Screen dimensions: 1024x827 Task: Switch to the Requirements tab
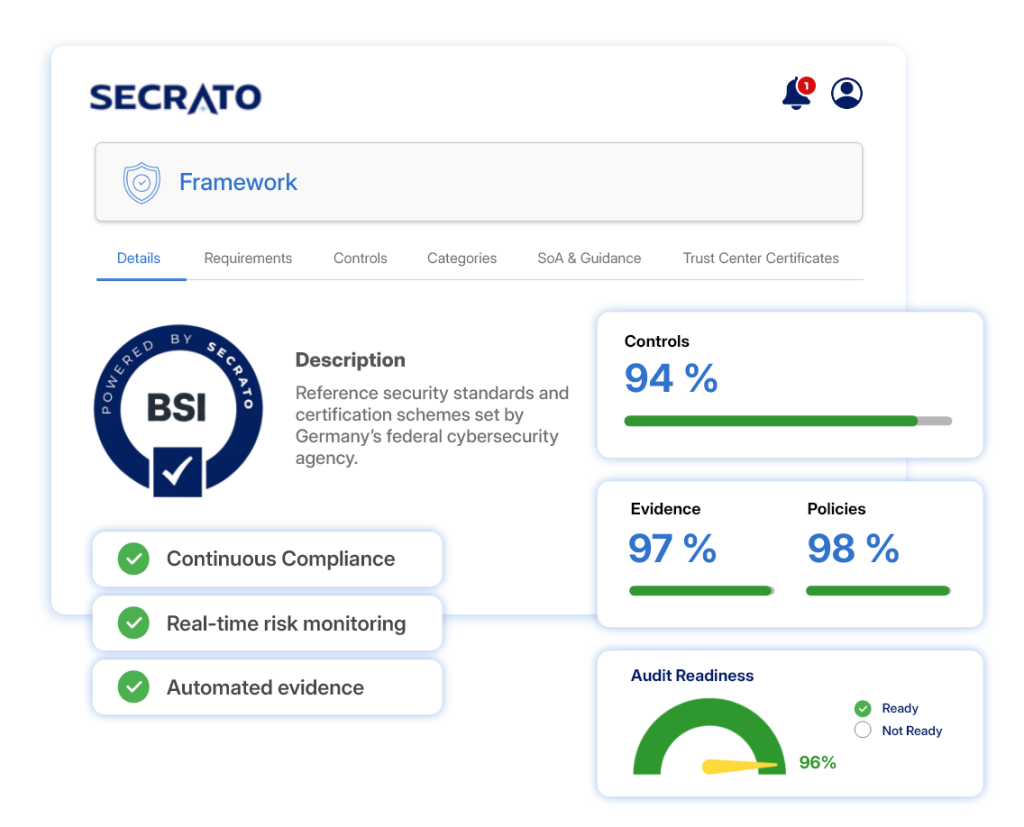(x=248, y=258)
